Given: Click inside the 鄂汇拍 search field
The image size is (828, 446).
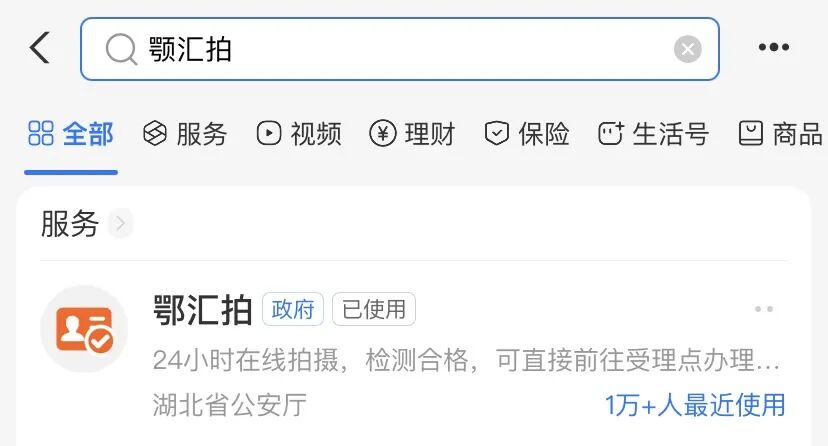Looking at the screenshot, I should coord(400,49).
